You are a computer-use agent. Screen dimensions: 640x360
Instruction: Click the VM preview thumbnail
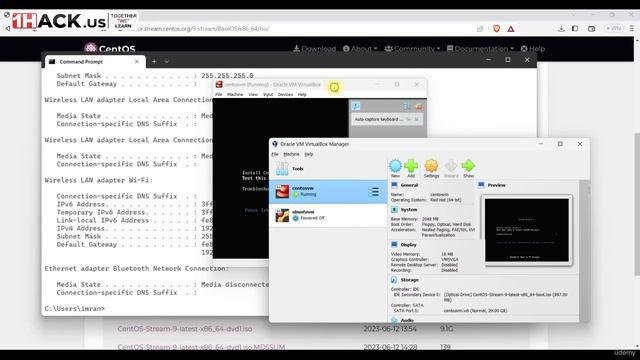(527, 230)
